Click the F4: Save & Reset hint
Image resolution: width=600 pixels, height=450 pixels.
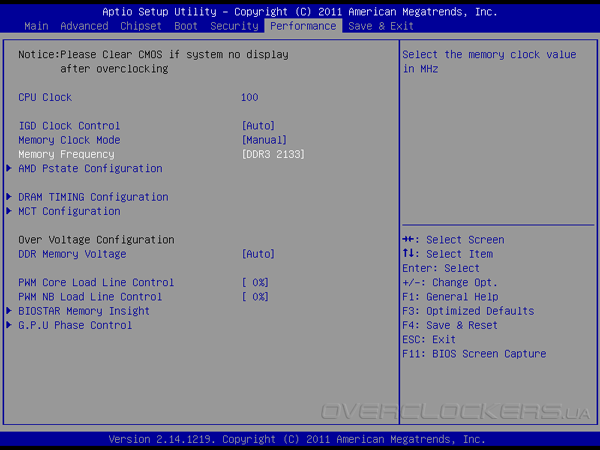coord(450,325)
